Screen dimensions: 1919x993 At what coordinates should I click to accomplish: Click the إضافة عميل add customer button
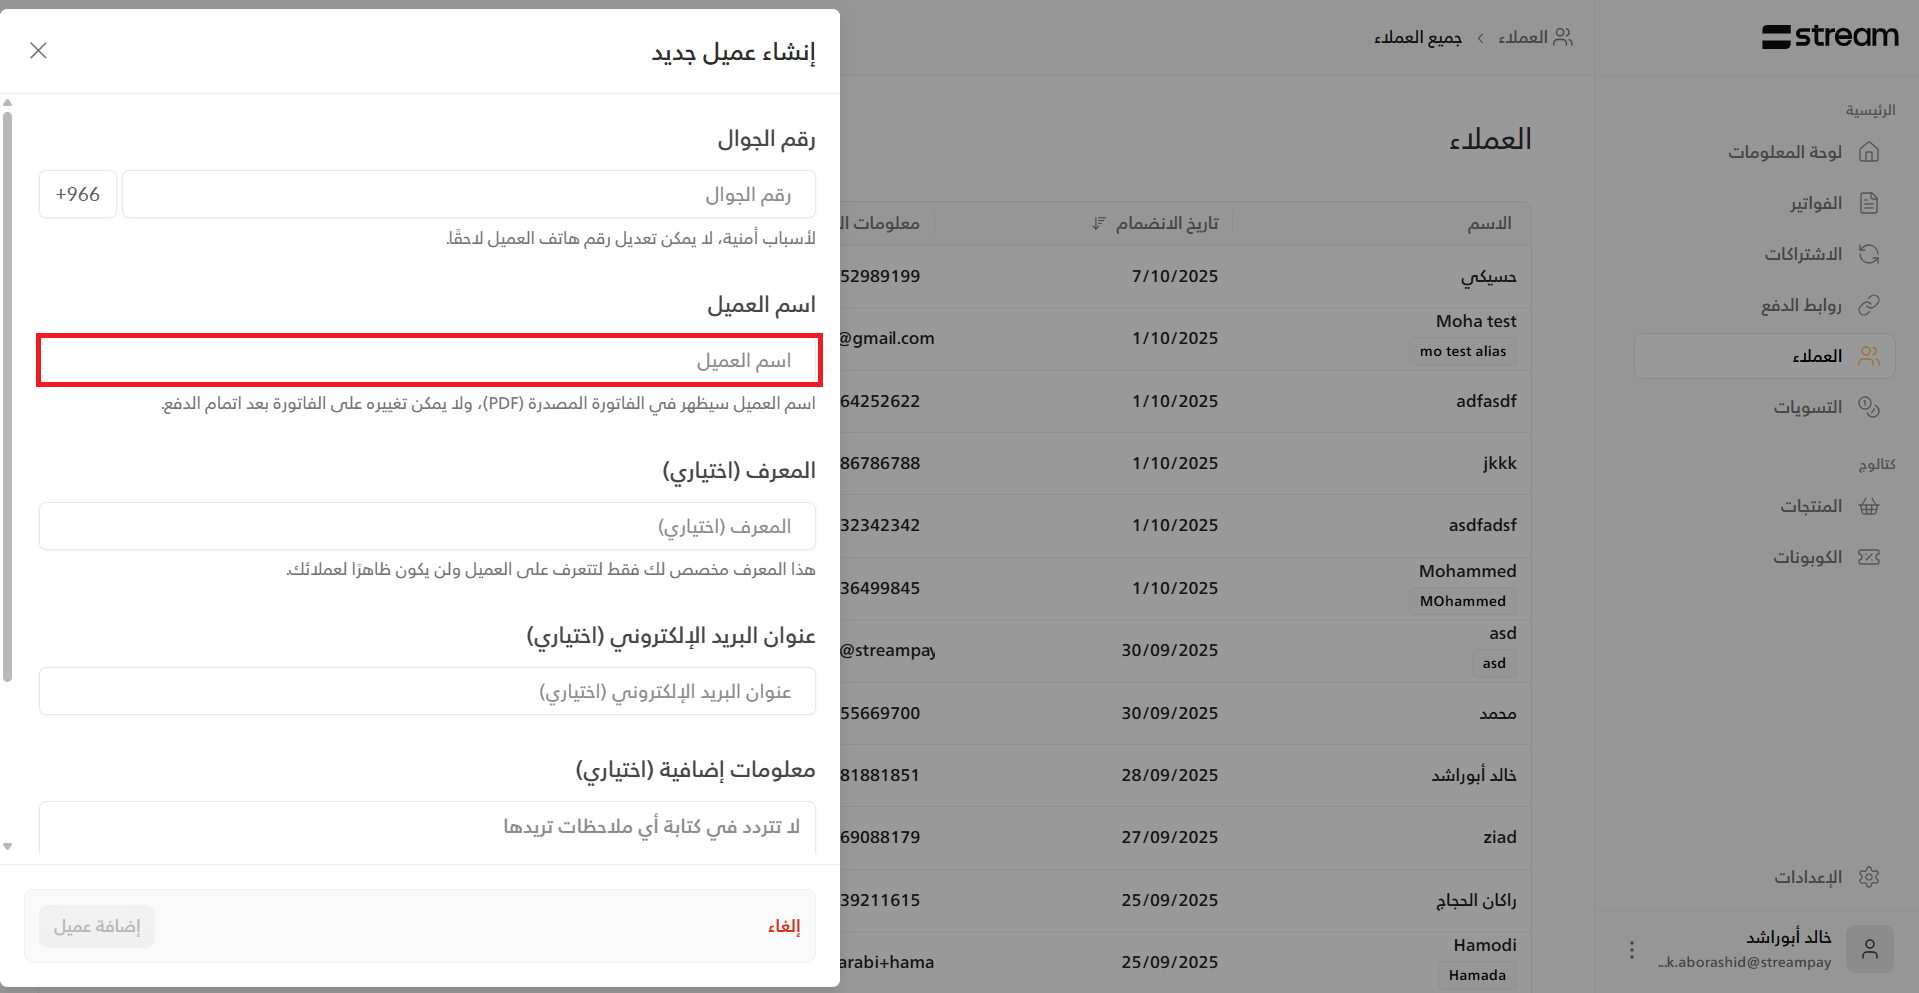click(x=97, y=927)
